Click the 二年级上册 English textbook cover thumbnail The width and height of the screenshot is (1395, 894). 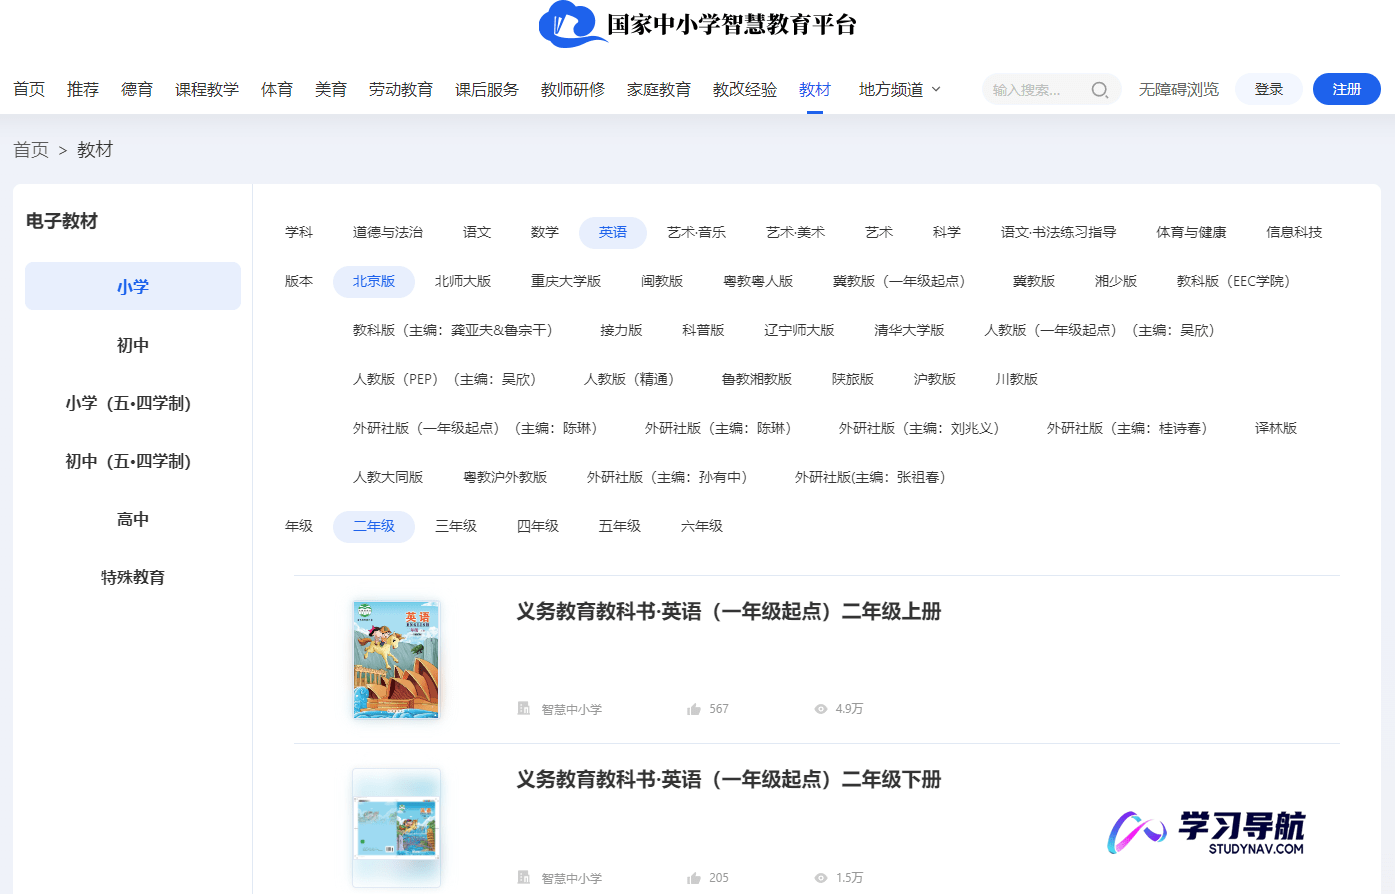[x=396, y=659]
